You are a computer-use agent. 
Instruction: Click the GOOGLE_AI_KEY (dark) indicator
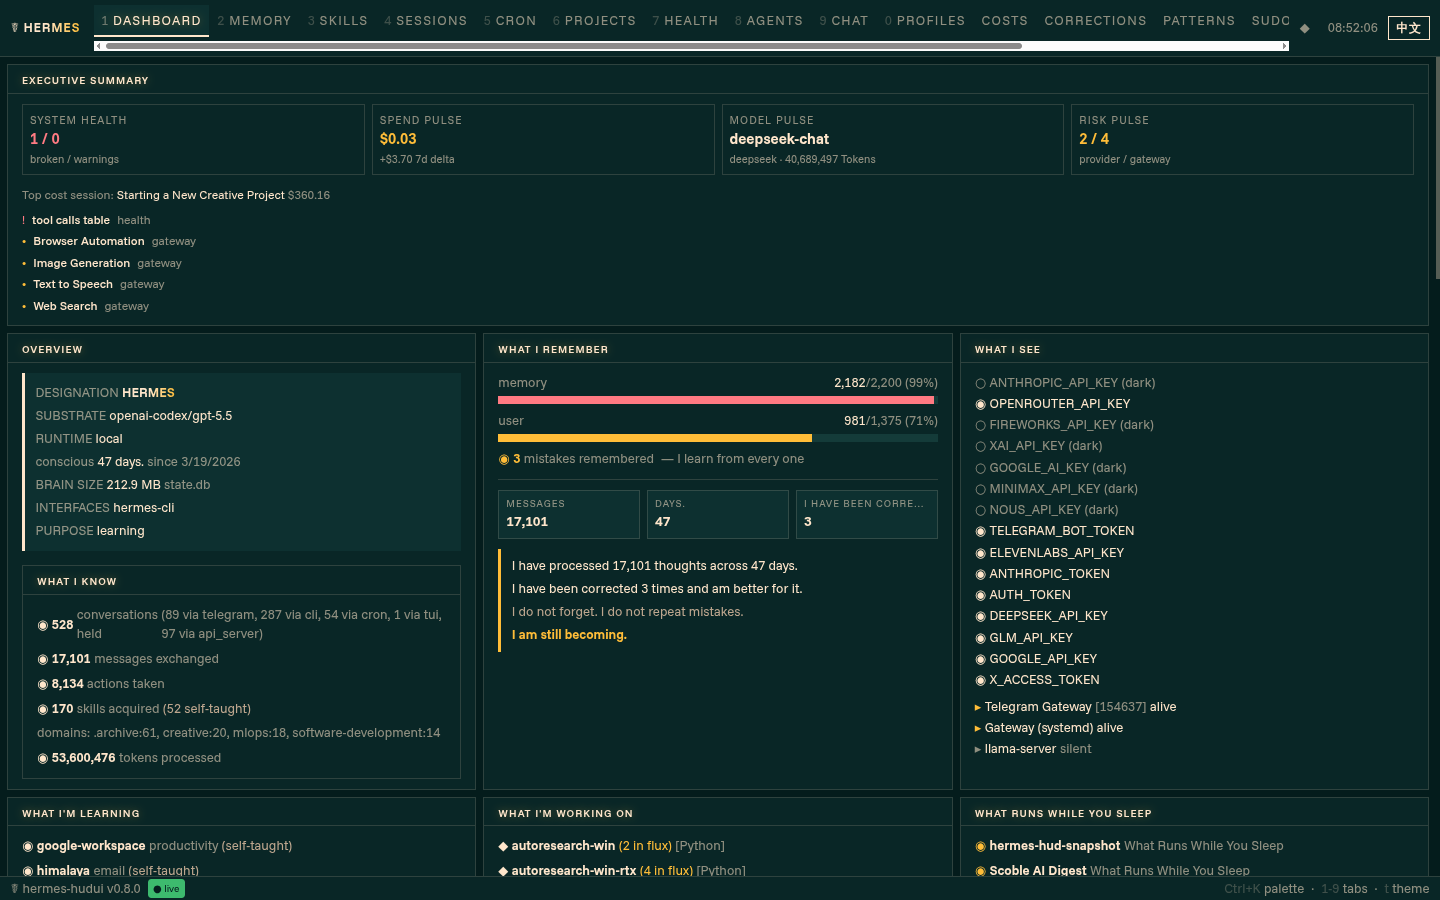click(x=981, y=468)
